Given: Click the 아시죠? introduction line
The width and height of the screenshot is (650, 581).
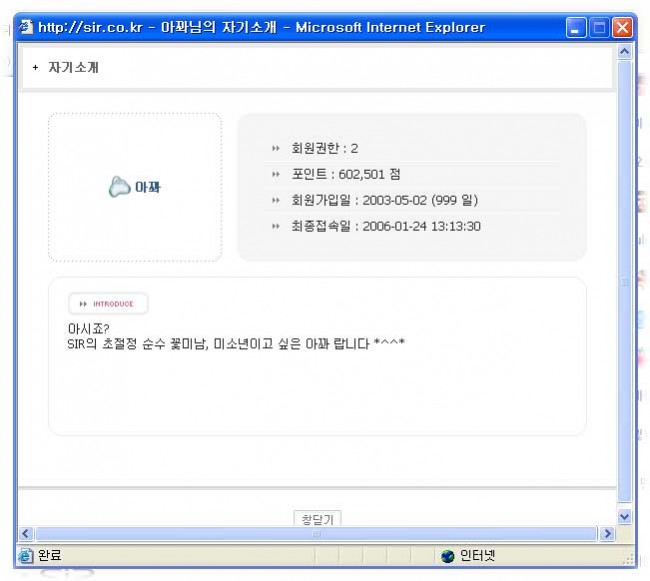Looking at the screenshot, I should pos(88,329).
